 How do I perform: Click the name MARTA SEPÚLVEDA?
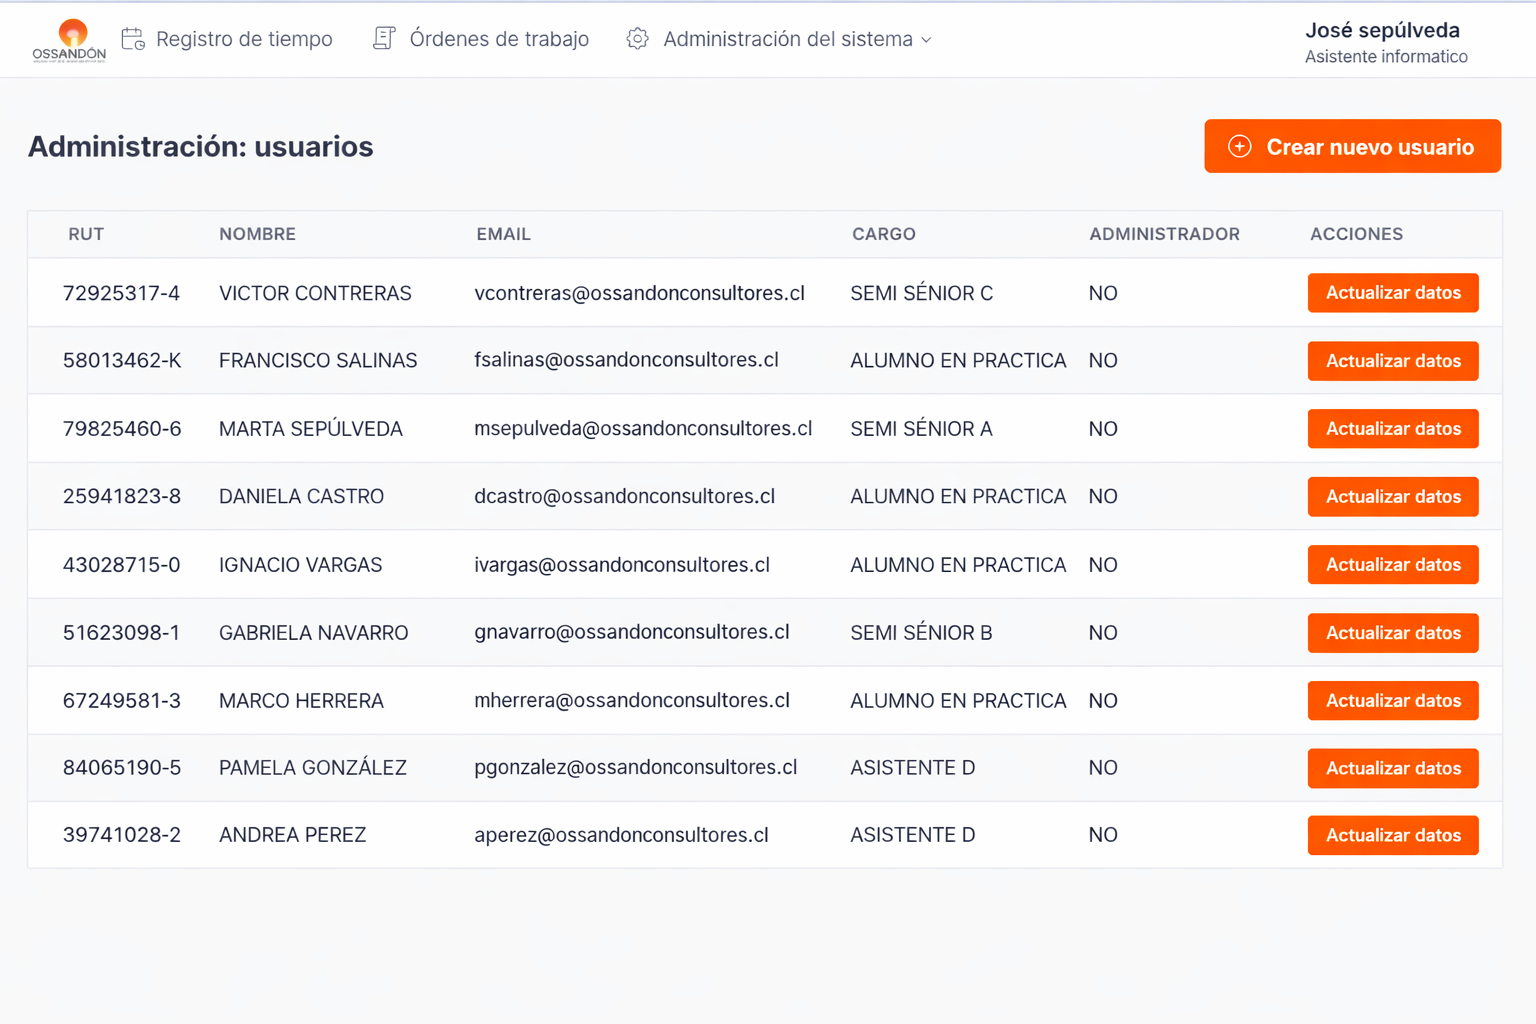(x=311, y=429)
